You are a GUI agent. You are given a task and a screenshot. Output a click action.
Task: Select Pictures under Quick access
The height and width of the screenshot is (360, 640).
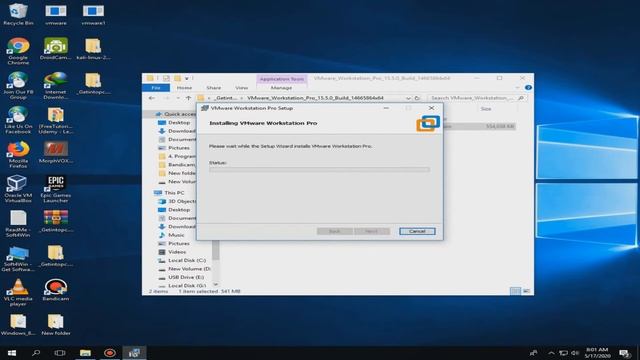point(179,148)
